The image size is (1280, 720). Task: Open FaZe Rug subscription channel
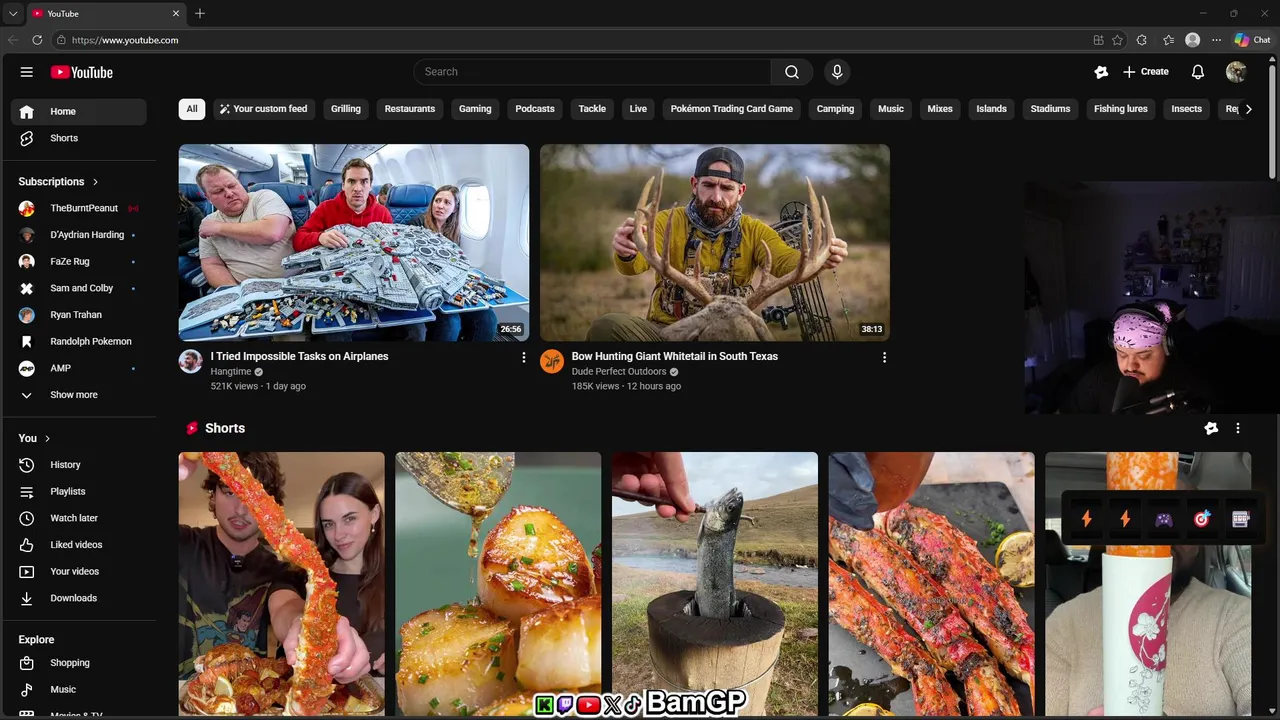tap(79, 262)
